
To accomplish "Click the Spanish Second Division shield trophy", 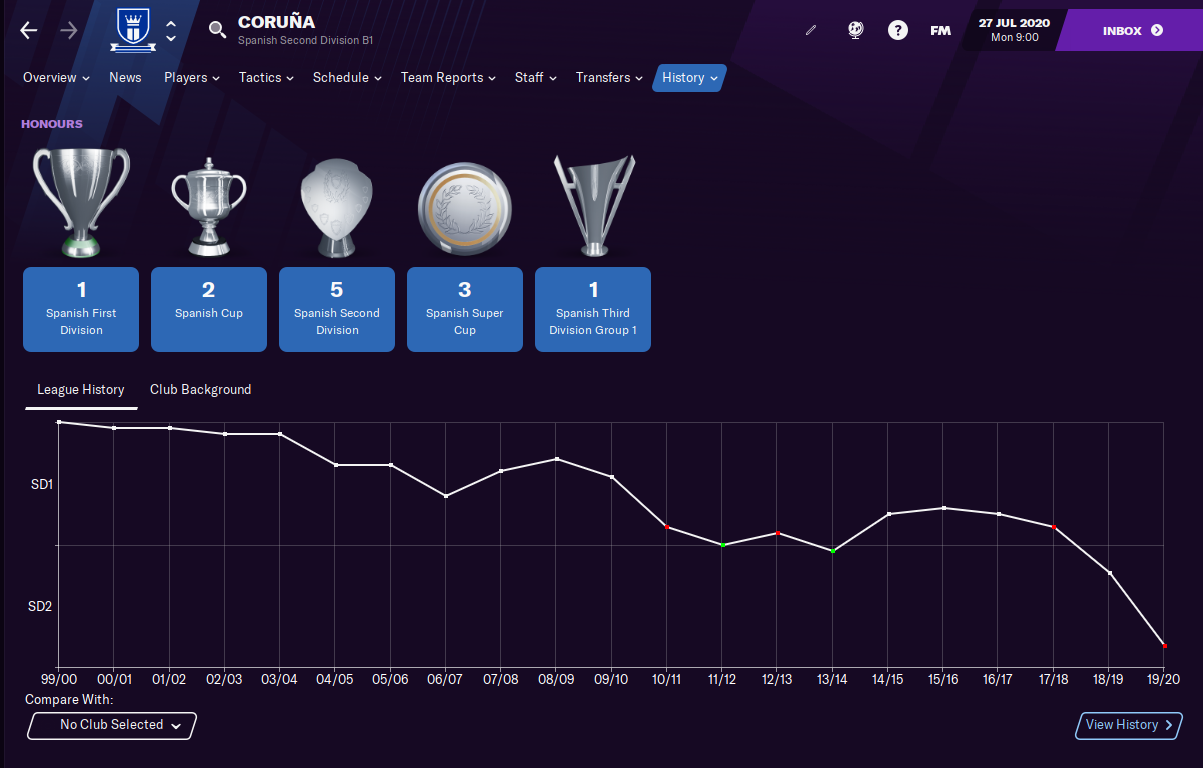I will tap(337, 207).
